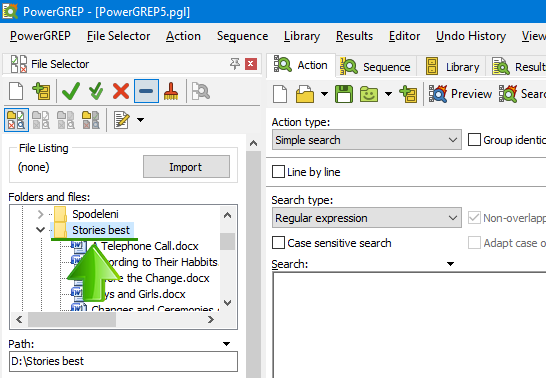Image resolution: width=546 pixels, height=378 pixels.
Task: Click the greyed search files magnifier icon
Action: (201, 91)
